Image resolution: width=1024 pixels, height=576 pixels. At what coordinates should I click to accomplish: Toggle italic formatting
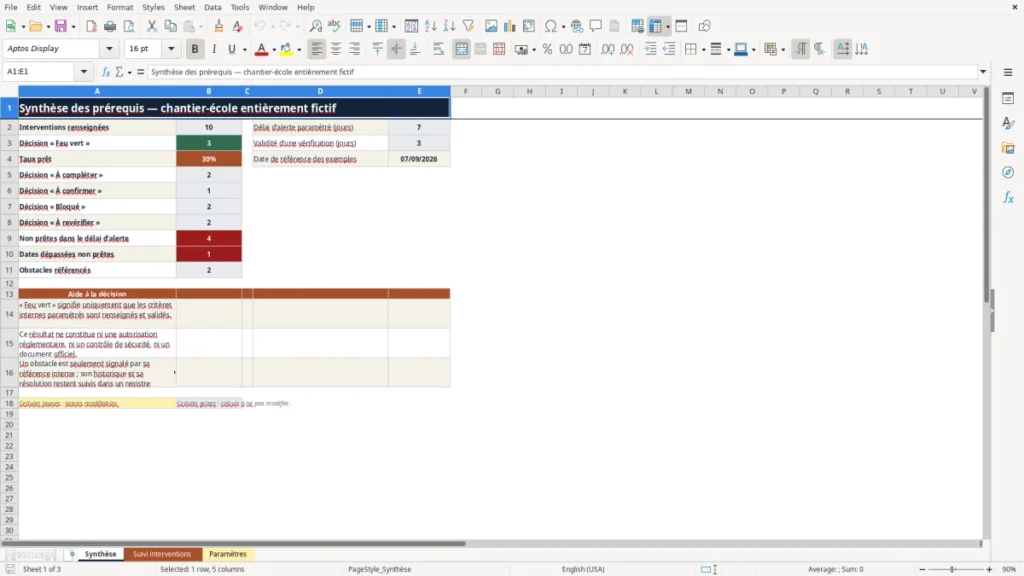point(214,49)
